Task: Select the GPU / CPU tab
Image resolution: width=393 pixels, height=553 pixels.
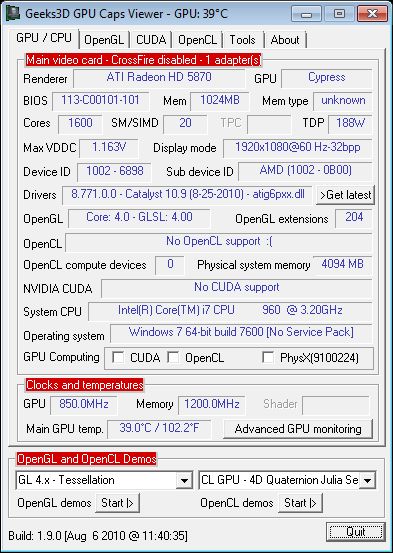Action: (x=44, y=38)
